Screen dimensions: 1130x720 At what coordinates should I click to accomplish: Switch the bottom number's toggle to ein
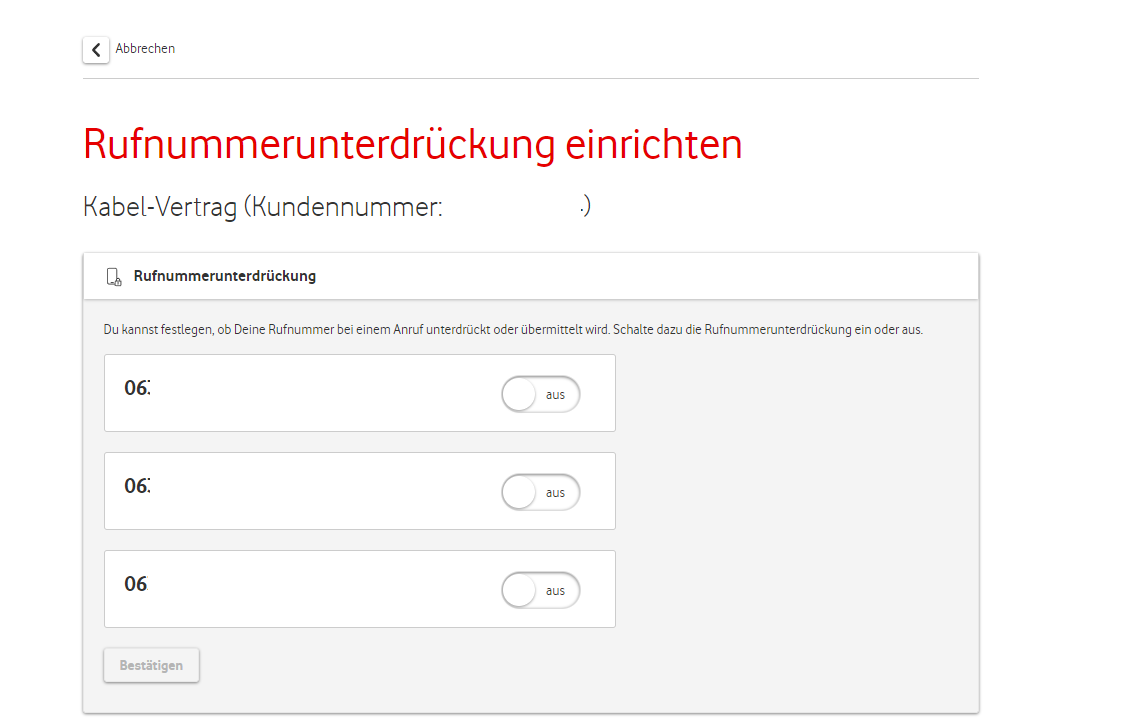coord(540,590)
